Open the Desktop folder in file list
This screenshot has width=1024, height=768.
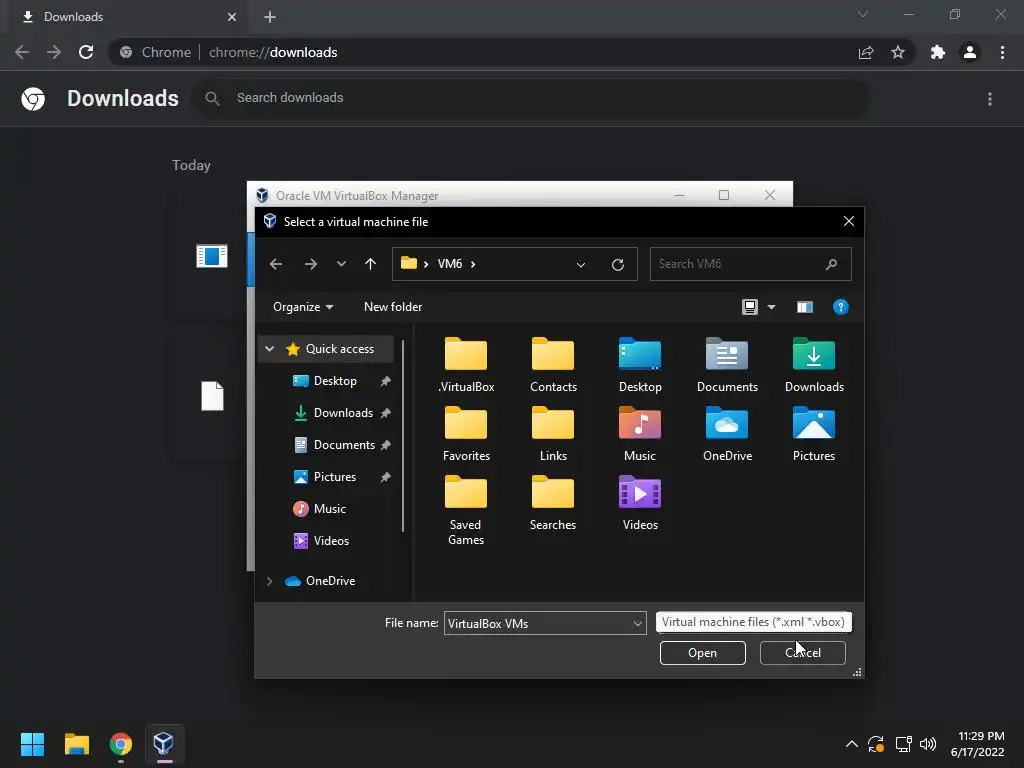coord(640,365)
